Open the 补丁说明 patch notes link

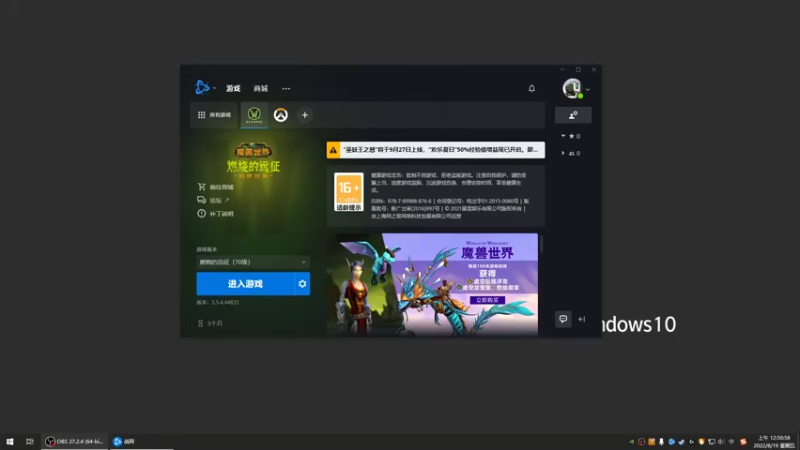point(215,213)
